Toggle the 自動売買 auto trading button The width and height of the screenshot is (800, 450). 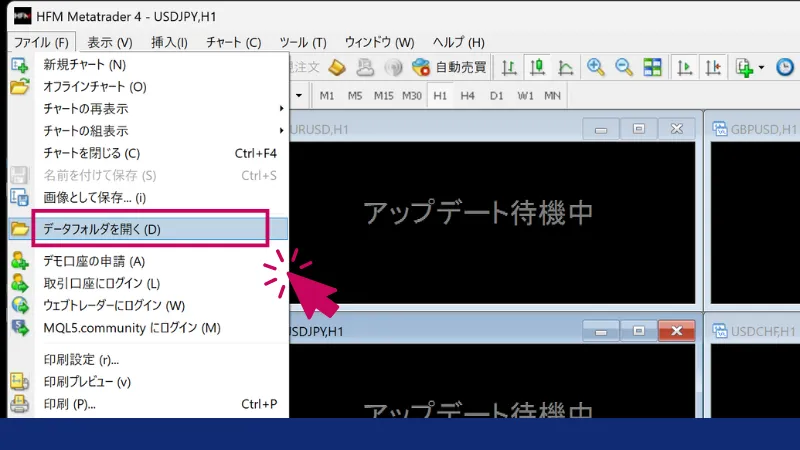(449, 68)
